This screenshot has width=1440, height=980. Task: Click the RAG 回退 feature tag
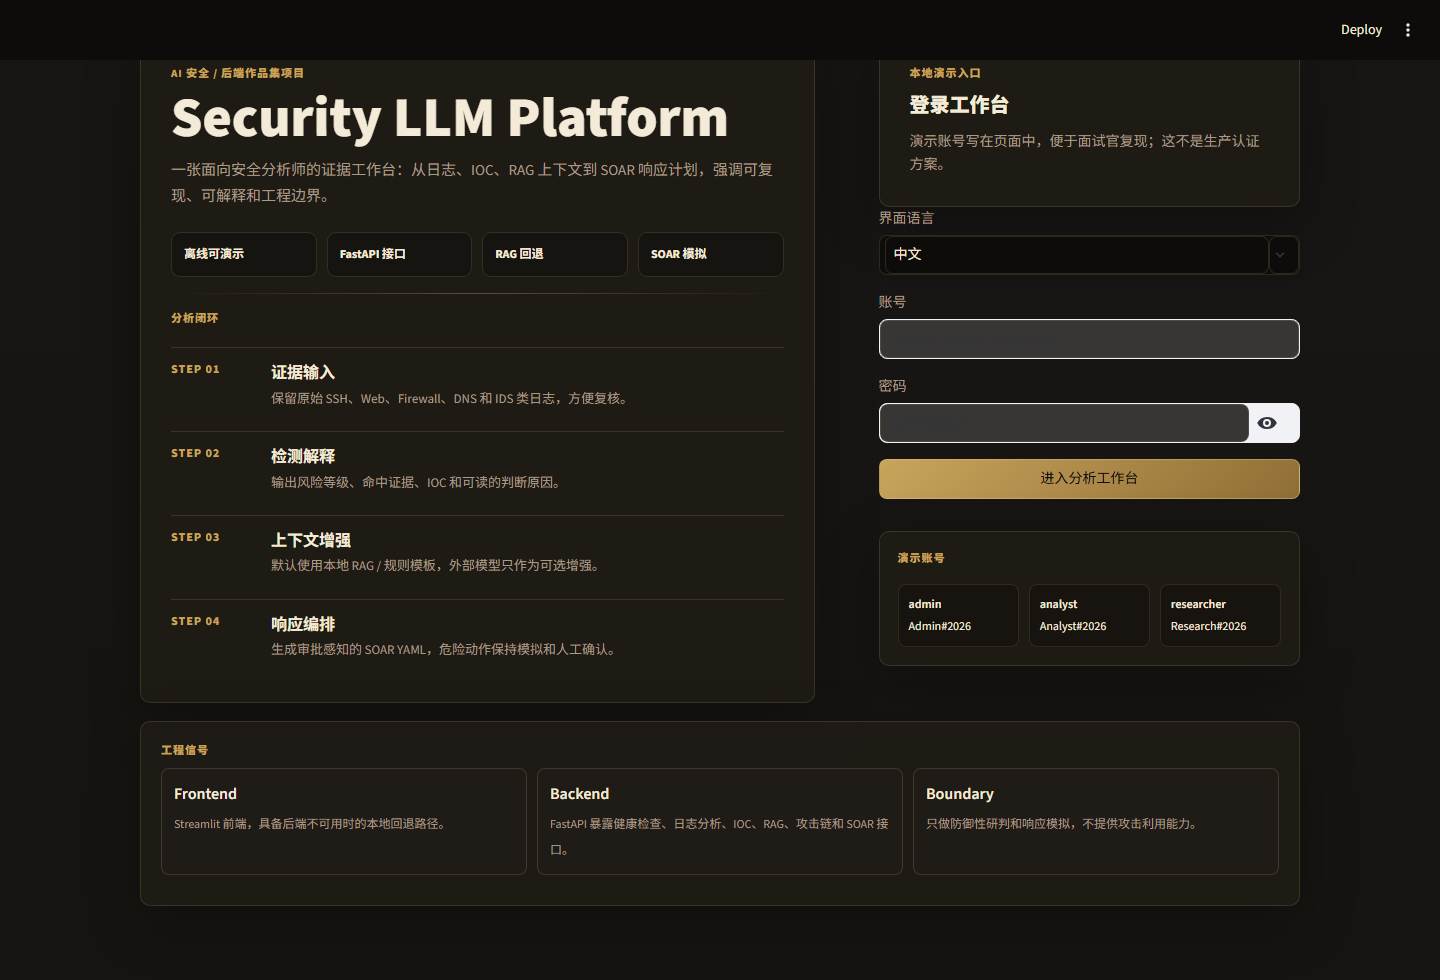coord(555,254)
